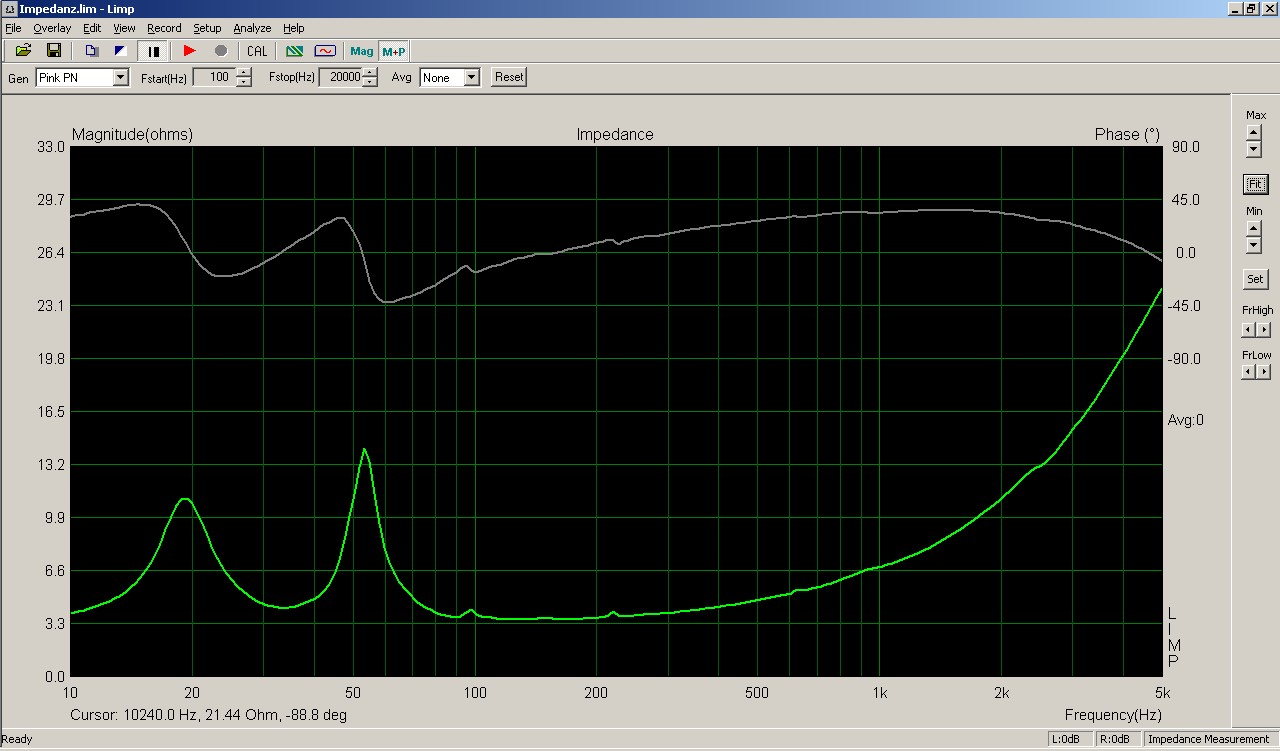Switch to Mag magnitude-only view

tap(361, 51)
